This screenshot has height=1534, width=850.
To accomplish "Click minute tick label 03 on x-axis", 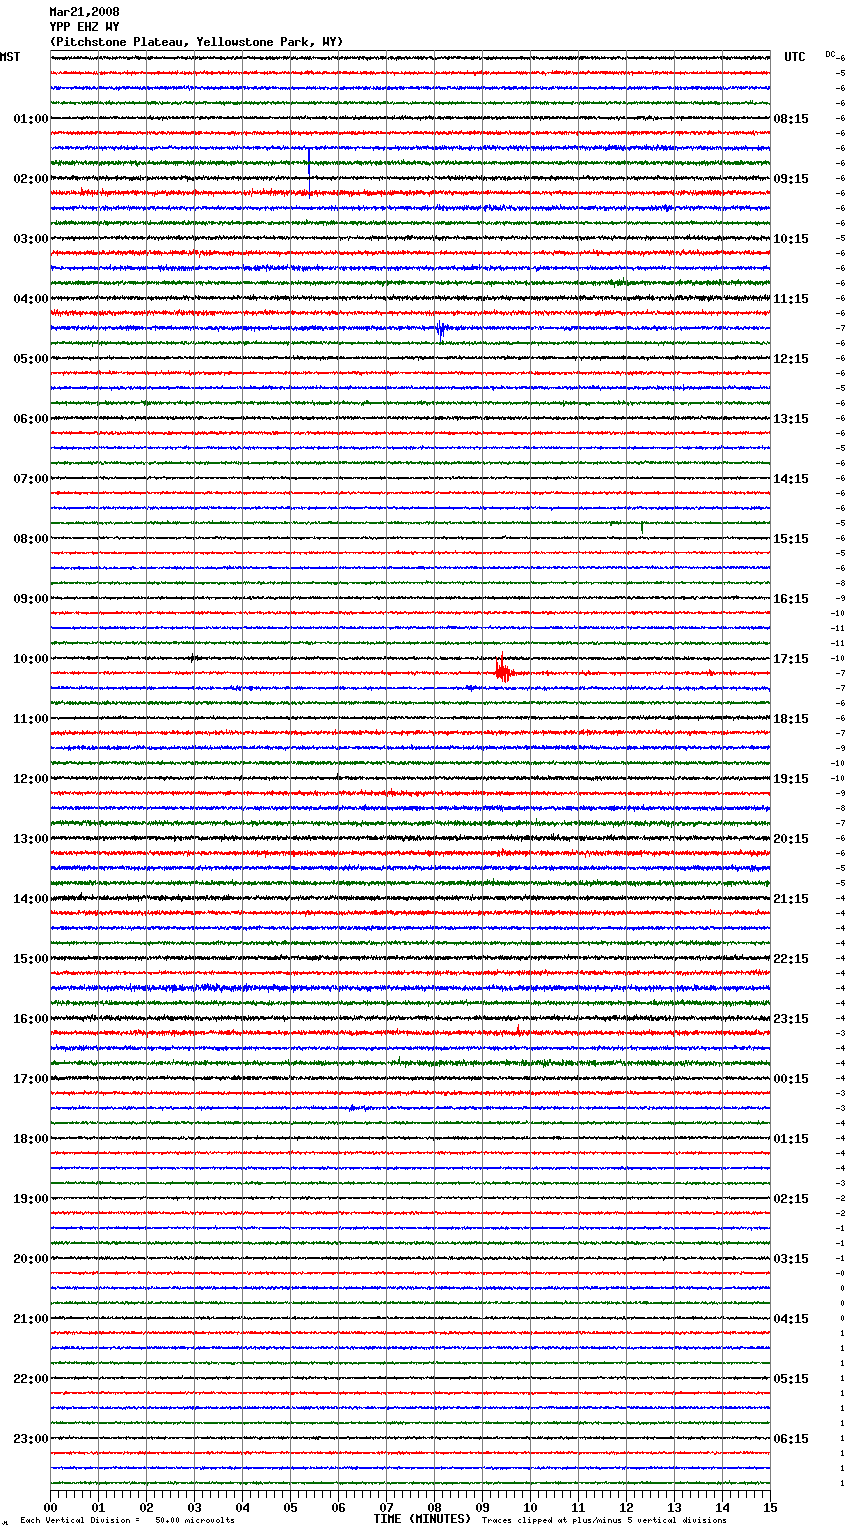I will [194, 1507].
